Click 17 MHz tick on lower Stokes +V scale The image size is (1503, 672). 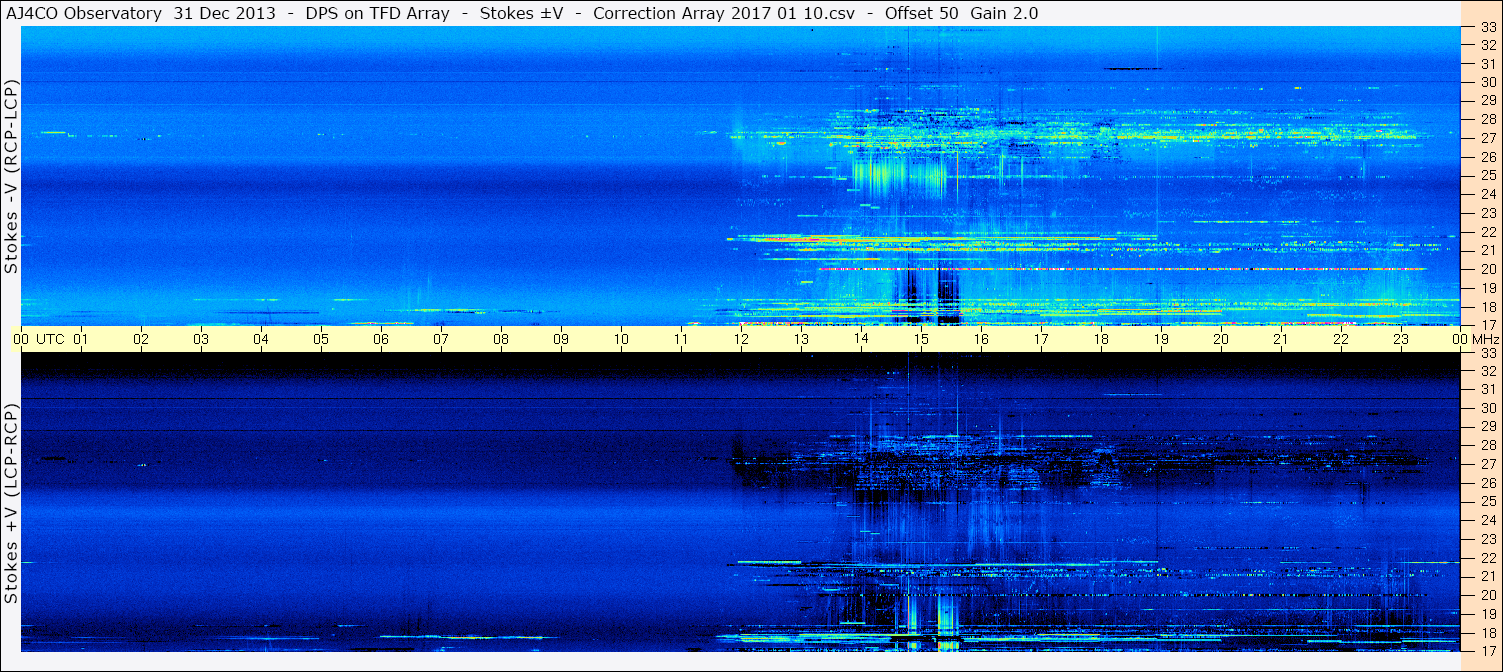[x=1488, y=651]
